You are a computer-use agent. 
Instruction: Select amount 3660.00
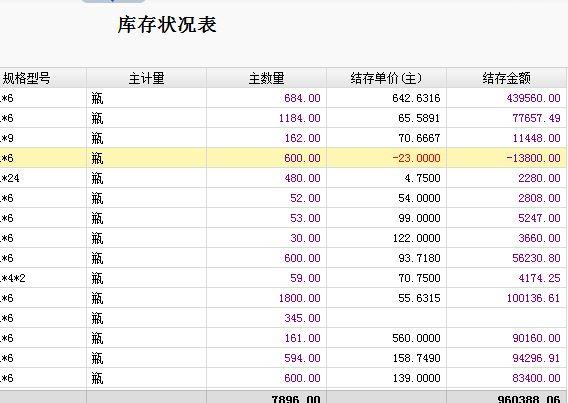pyautogui.click(x=506, y=238)
